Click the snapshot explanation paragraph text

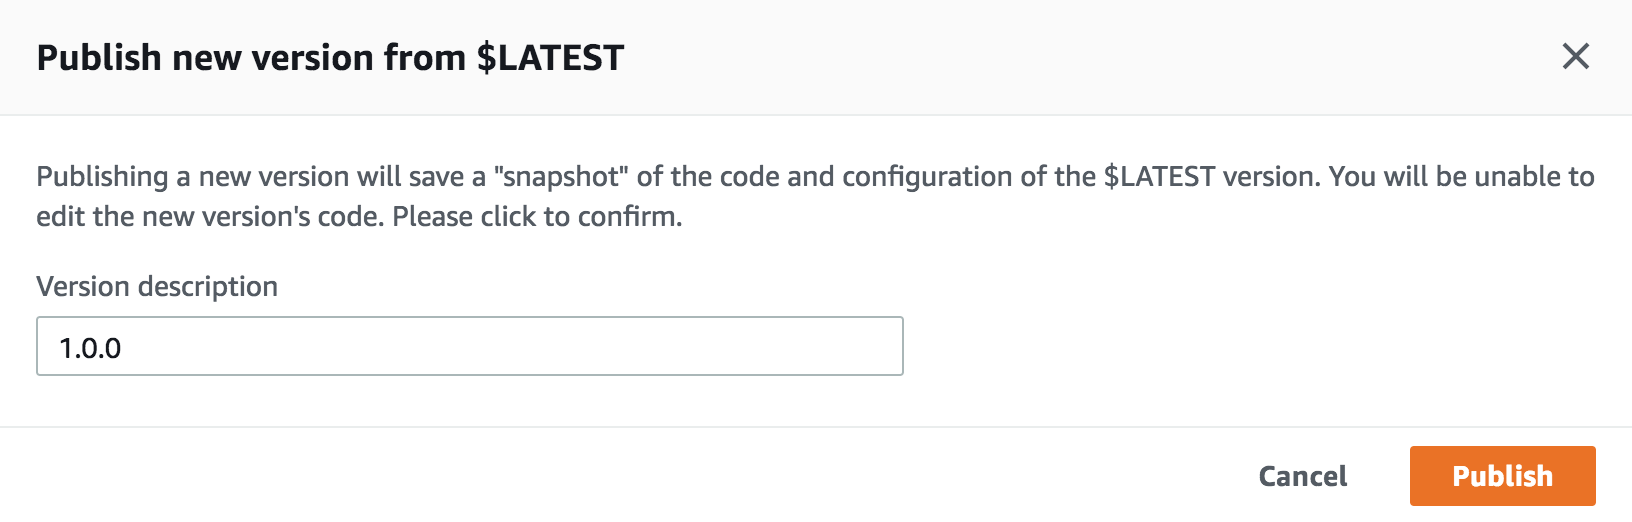pyautogui.click(x=815, y=196)
